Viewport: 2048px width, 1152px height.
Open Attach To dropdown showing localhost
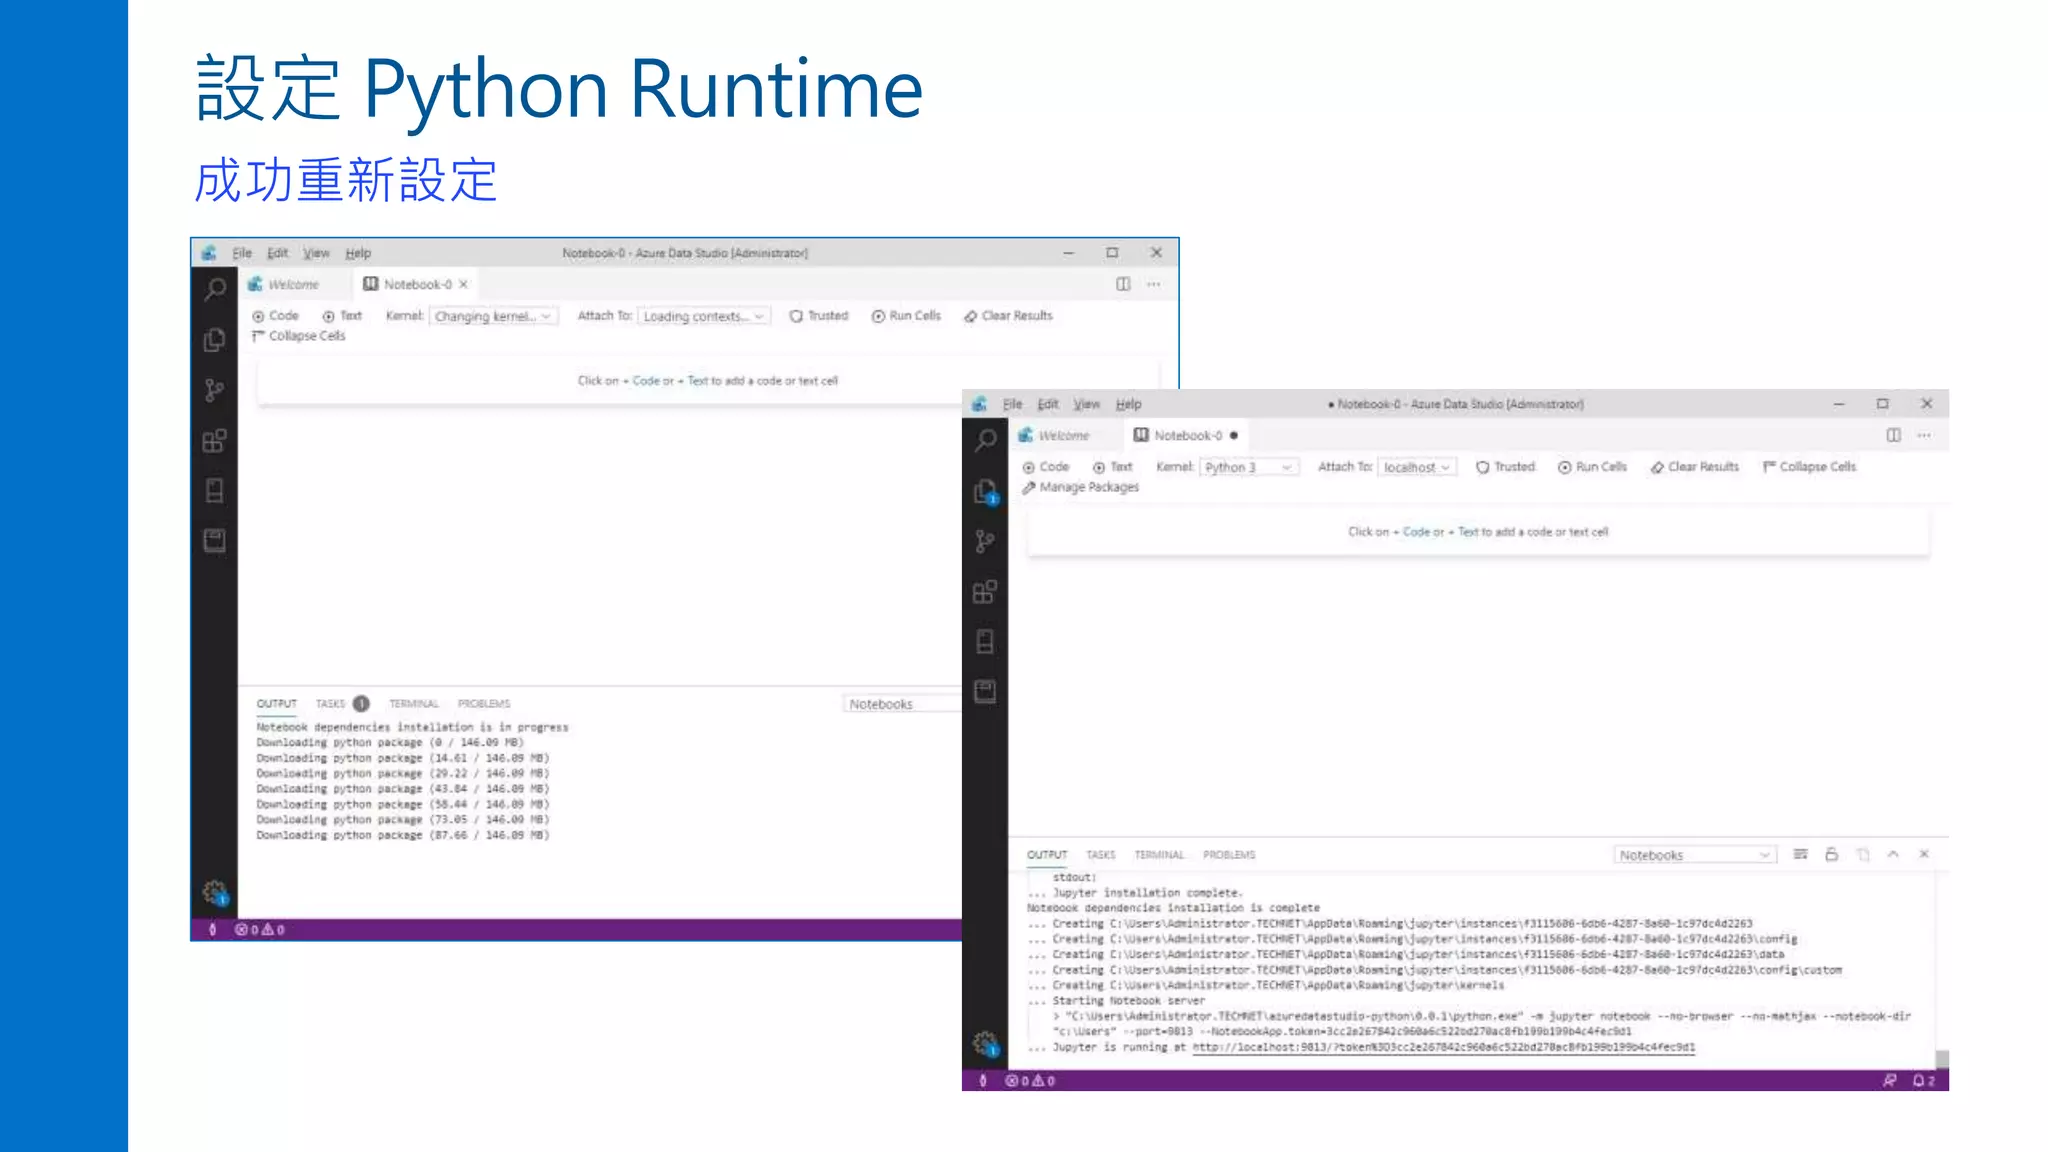tap(1417, 467)
